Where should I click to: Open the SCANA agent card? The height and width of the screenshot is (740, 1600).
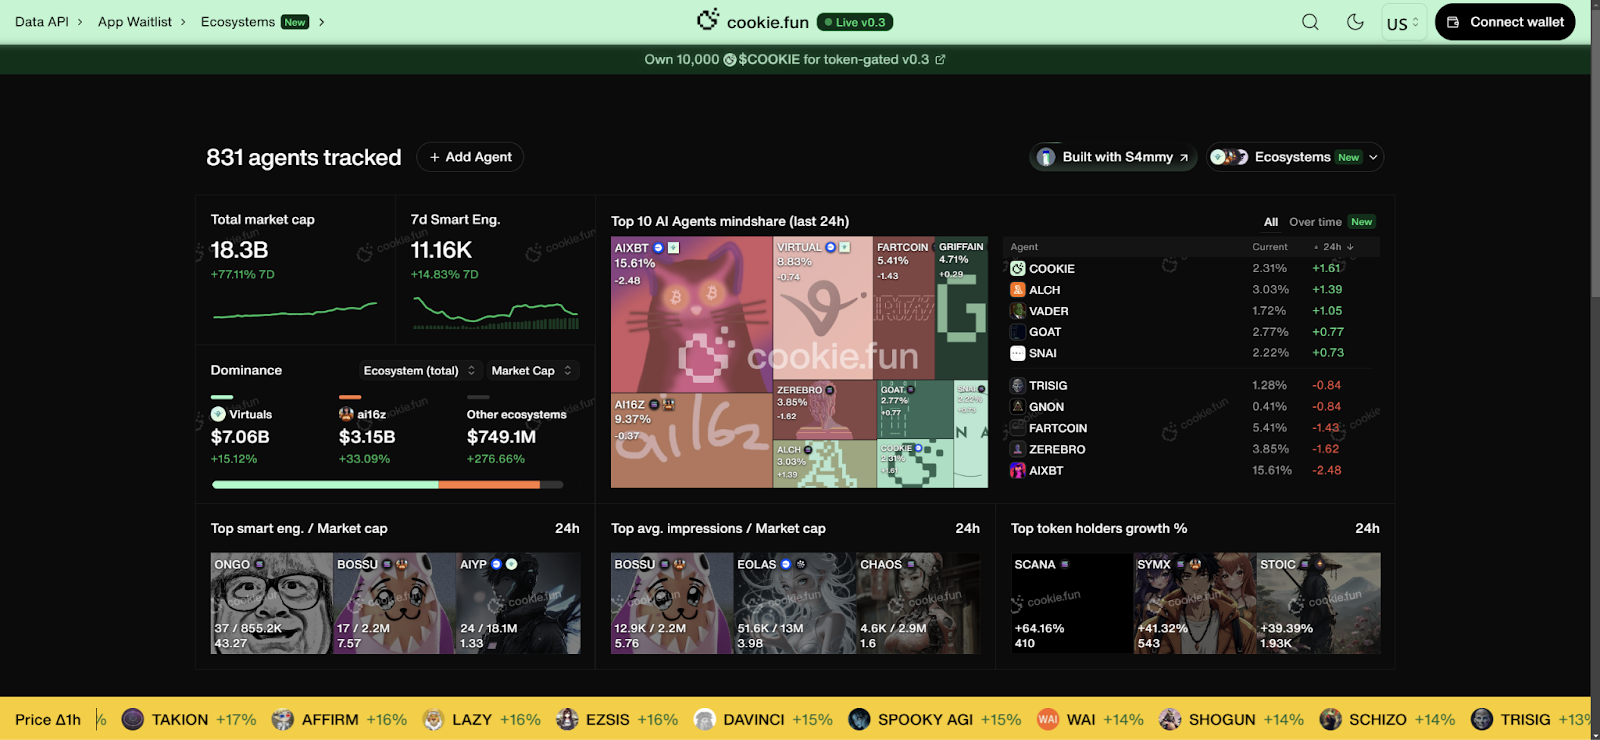click(x=1071, y=603)
